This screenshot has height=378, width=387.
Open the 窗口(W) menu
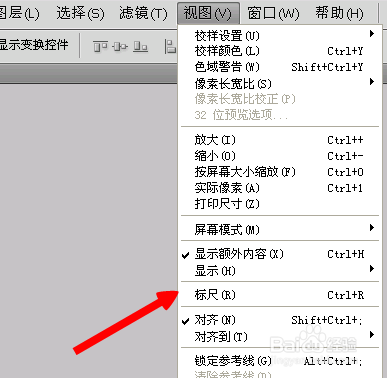(273, 13)
